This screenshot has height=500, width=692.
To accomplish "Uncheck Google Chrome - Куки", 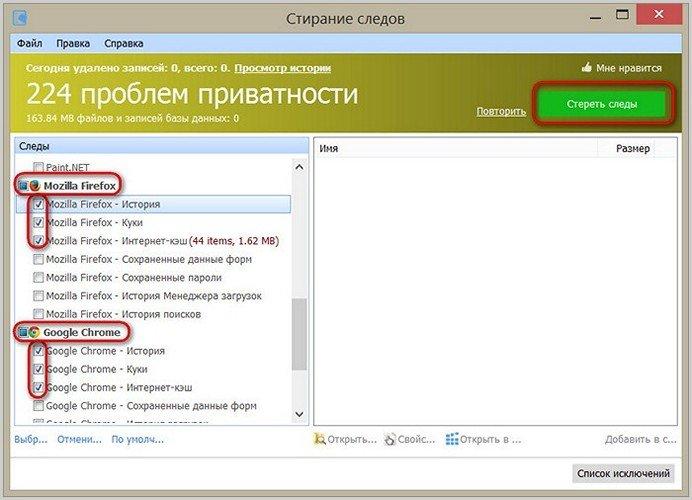I will click(x=38, y=369).
